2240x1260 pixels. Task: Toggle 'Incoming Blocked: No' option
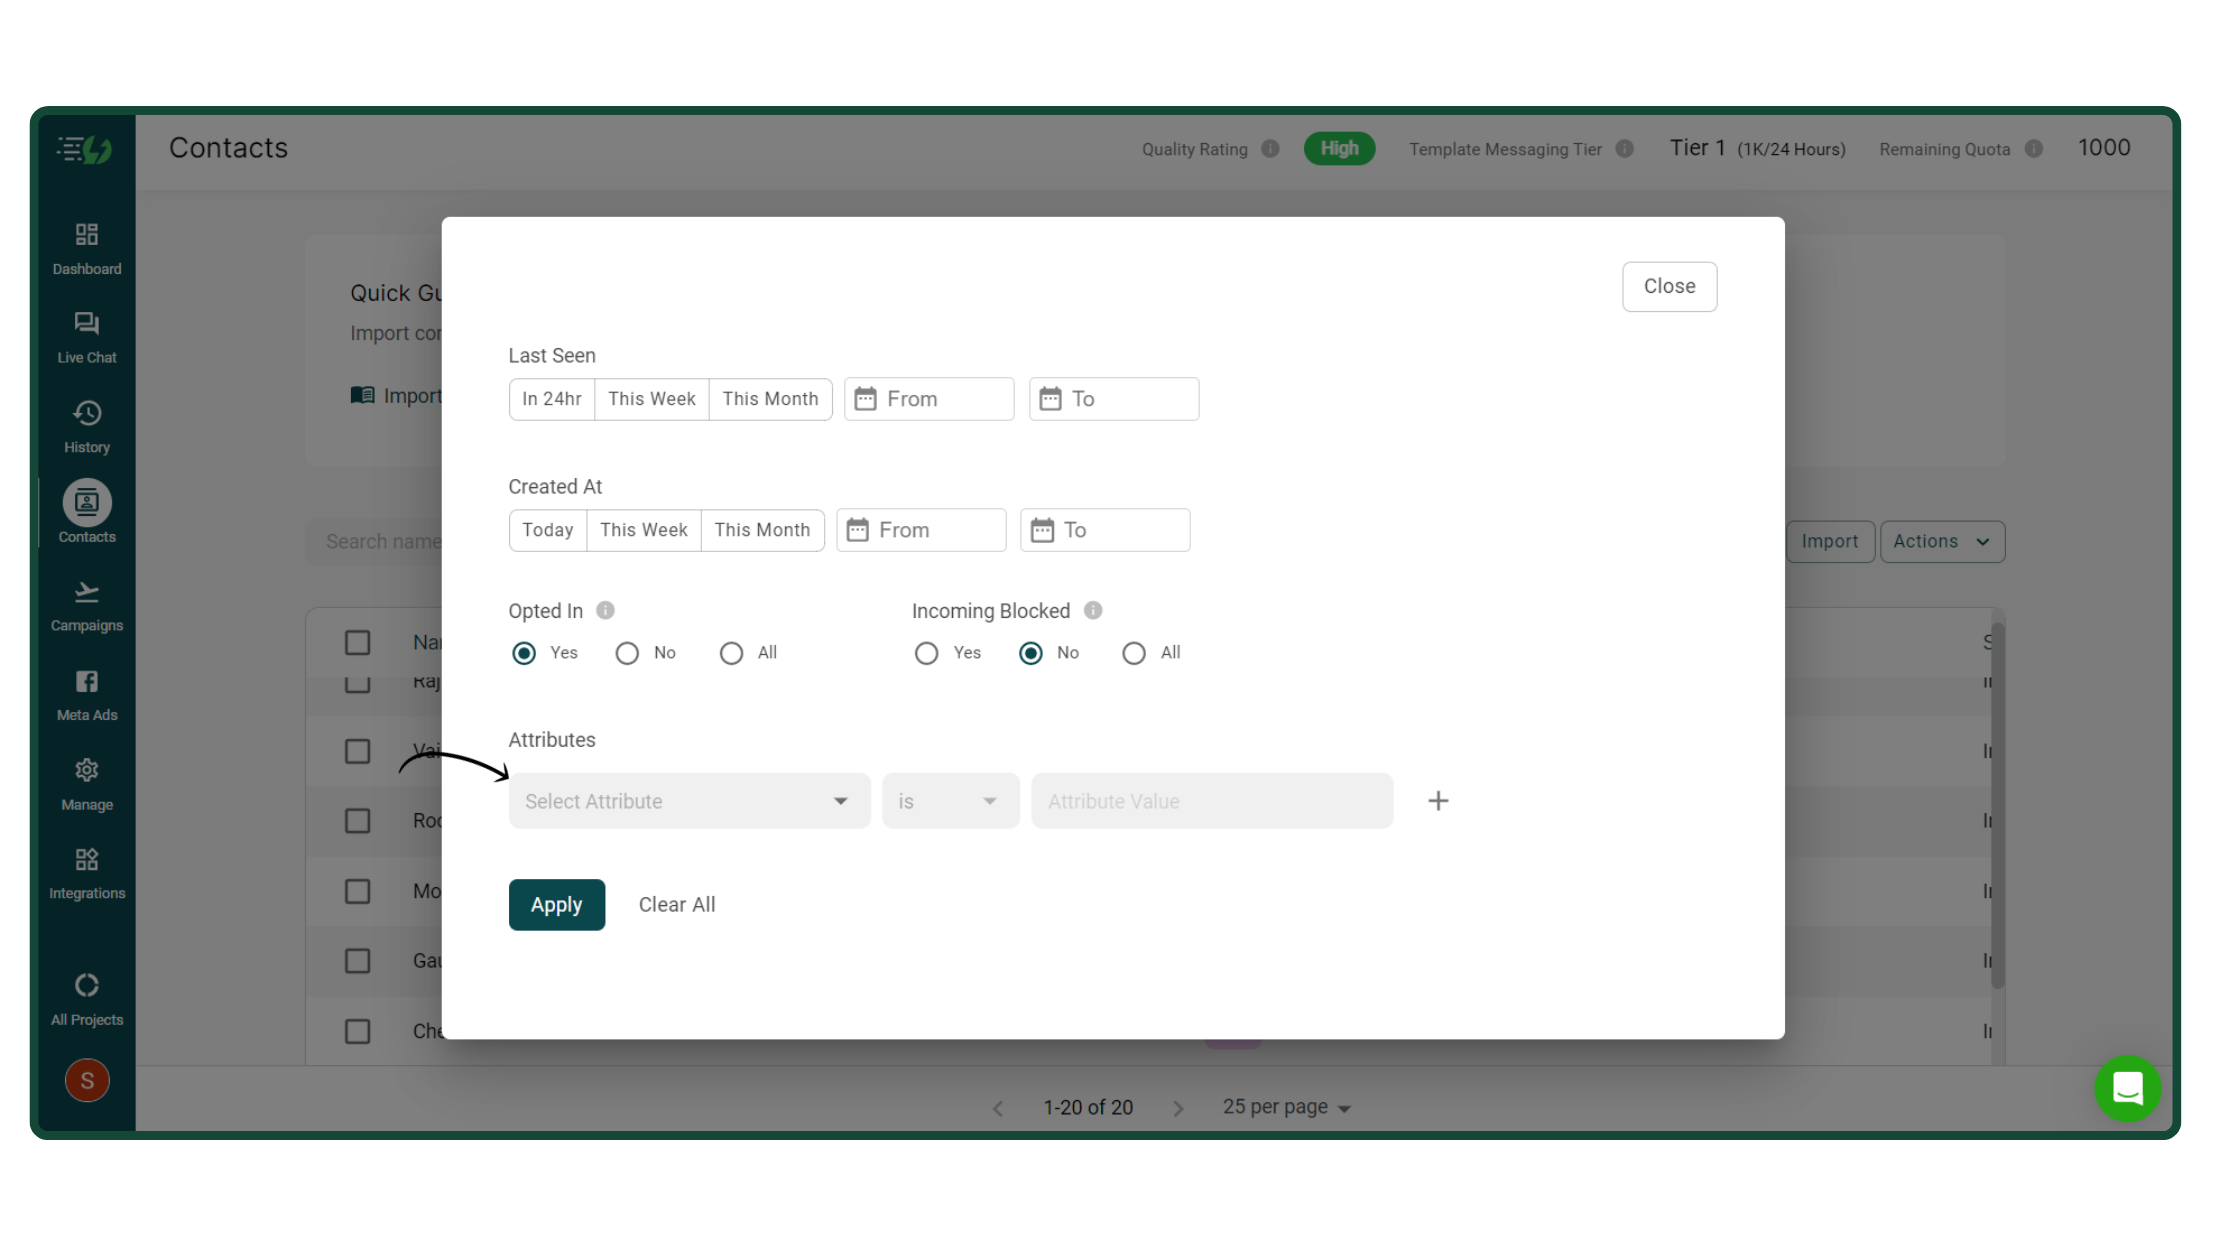tap(1028, 652)
